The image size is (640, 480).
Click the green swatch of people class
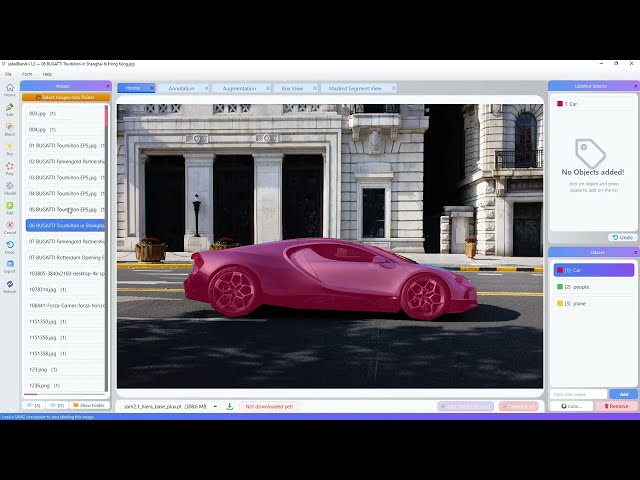560,287
